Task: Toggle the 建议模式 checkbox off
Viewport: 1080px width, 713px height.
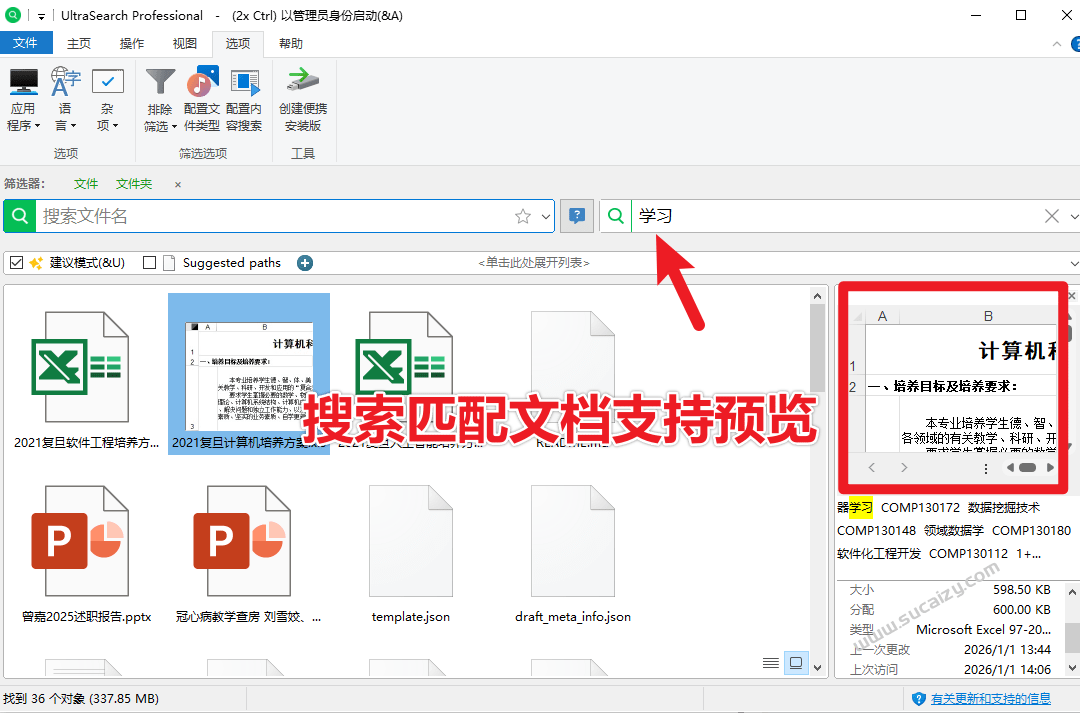Action: (17, 262)
